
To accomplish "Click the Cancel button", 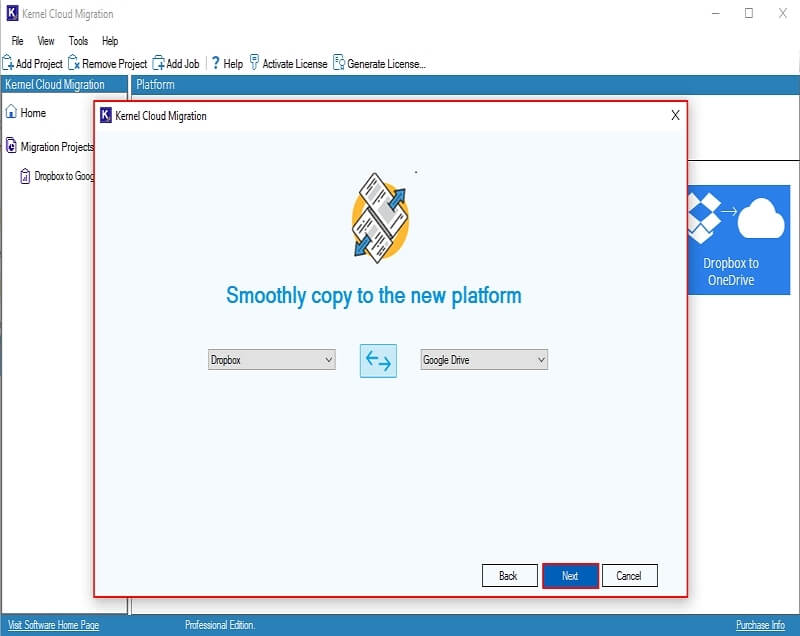I will point(630,575).
